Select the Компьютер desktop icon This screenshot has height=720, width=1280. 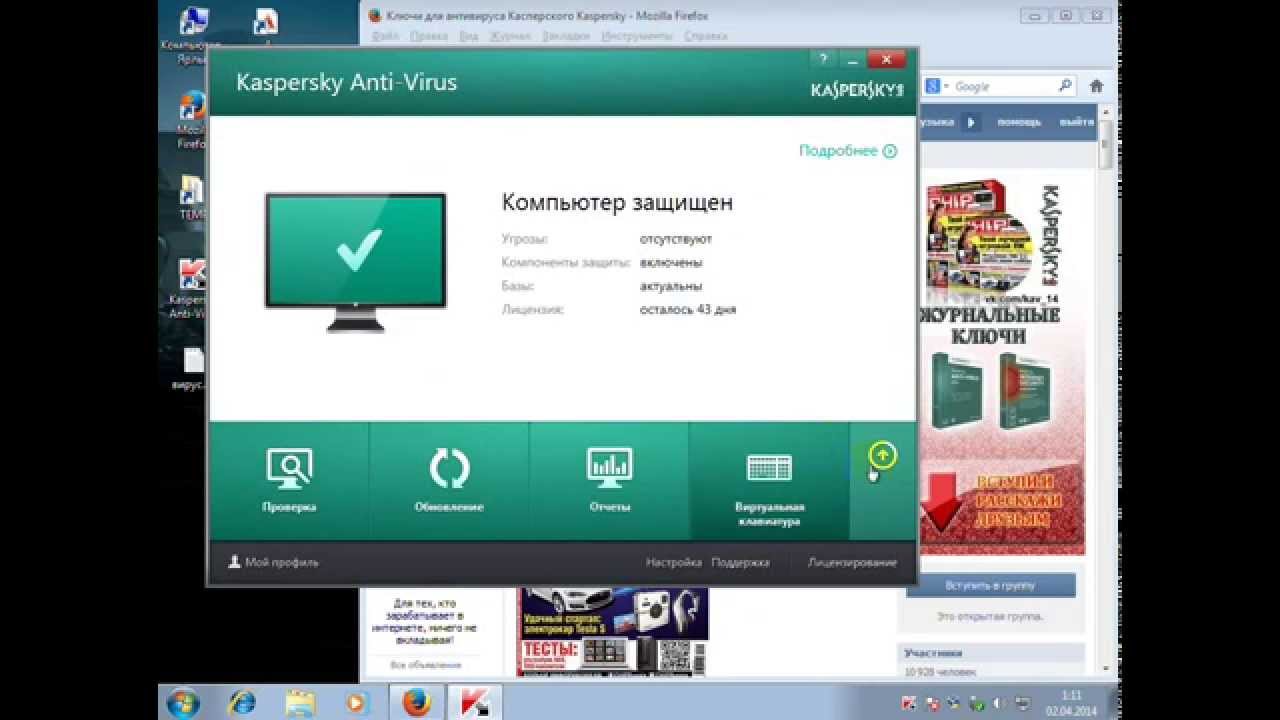[191, 35]
